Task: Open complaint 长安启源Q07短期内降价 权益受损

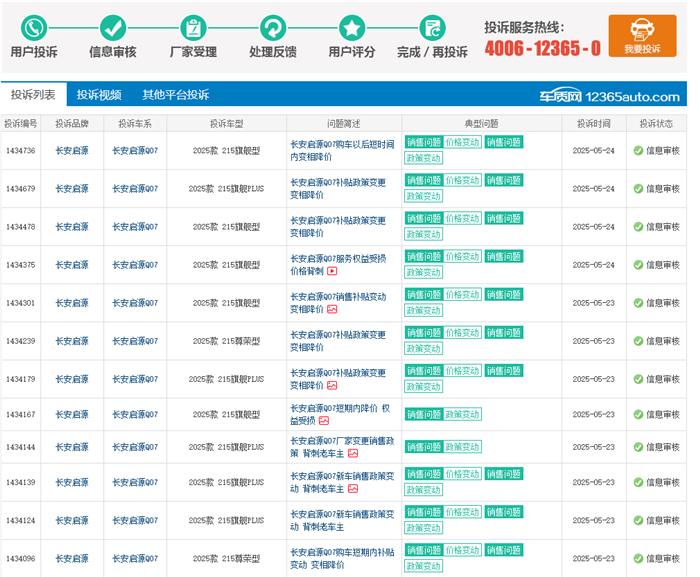Action: 340,414
